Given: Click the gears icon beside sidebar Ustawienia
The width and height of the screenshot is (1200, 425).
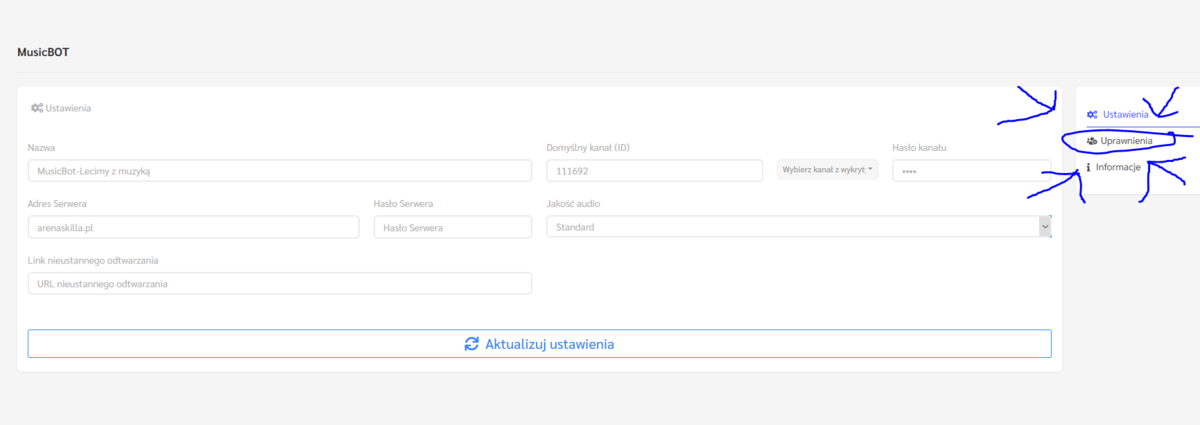Looking at the screenshot, I should [1093, 114].
